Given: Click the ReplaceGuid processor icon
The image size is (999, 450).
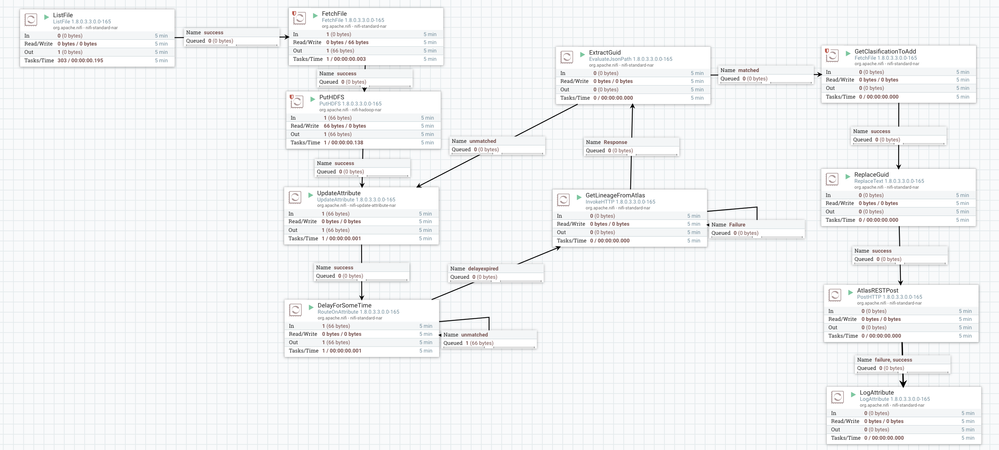Looking at the screenshot, I should coord(831,179).
